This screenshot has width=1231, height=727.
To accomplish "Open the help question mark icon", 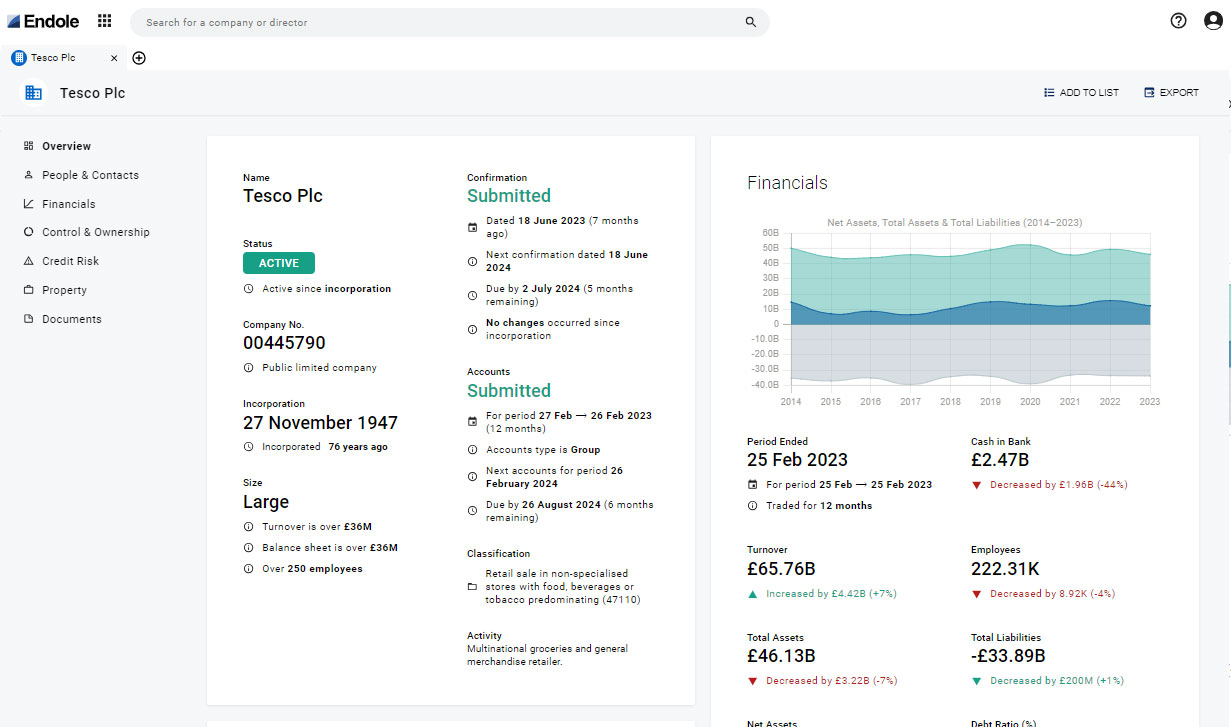I will (x=1178, y=21).
